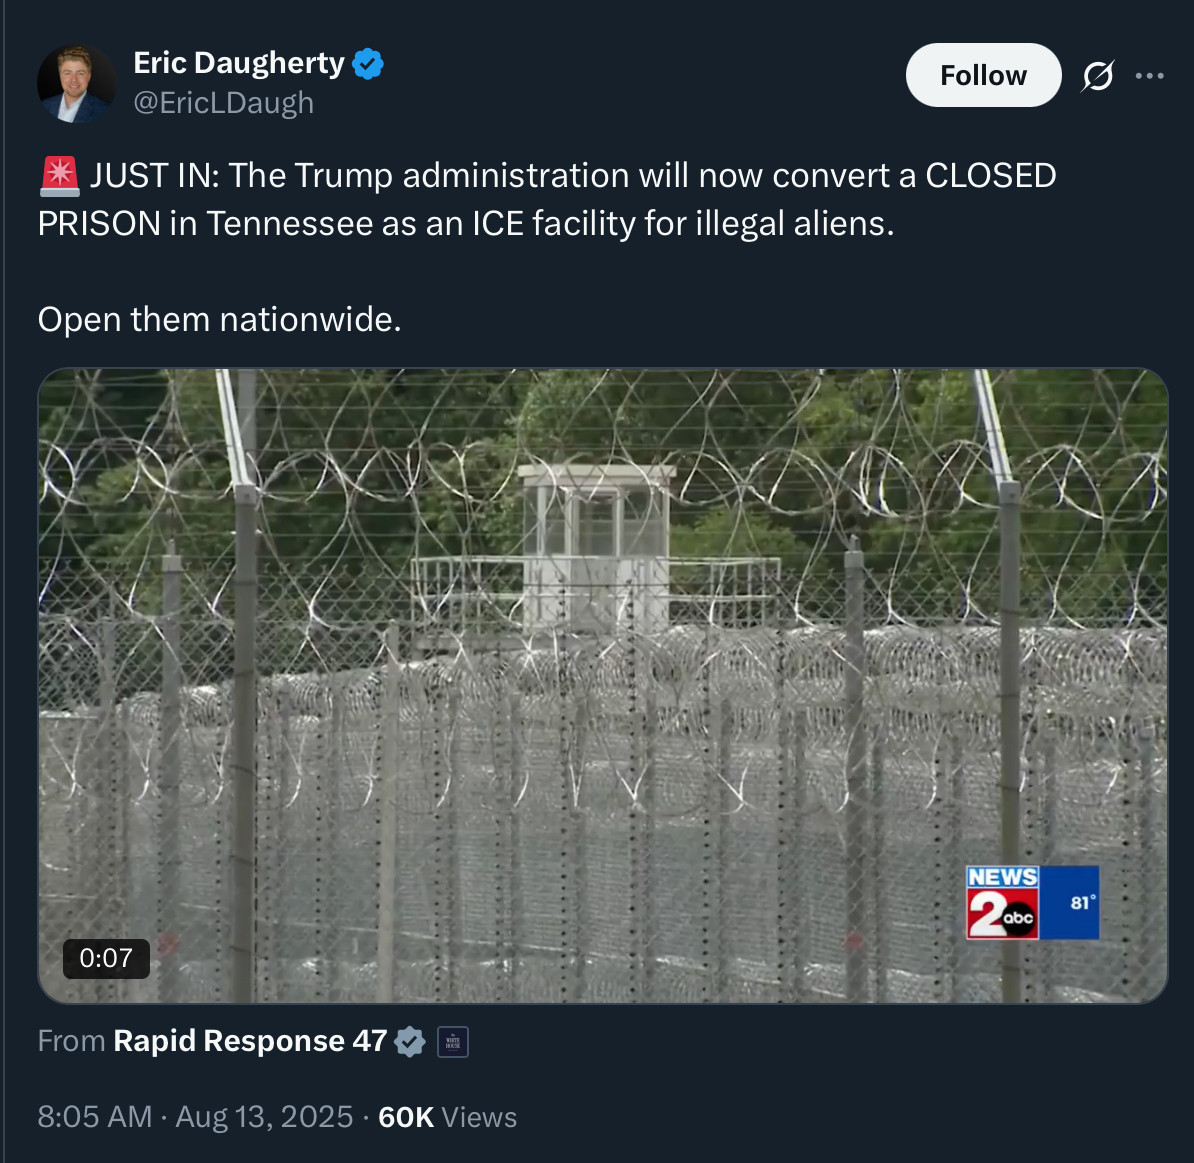Click the gray verified badge beside Rapid Response 47

coord(410,1041)
